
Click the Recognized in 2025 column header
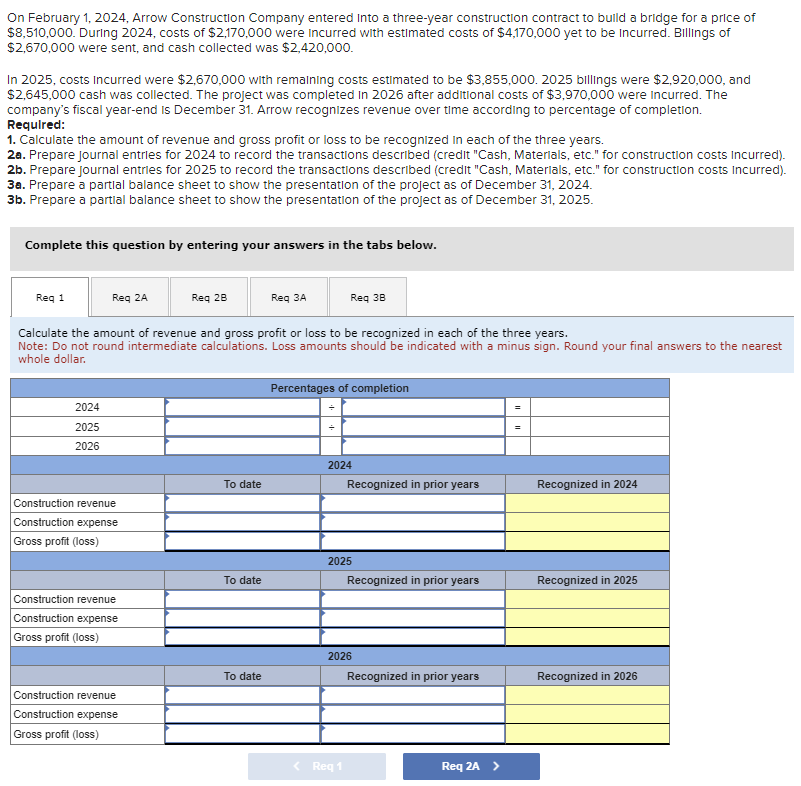587,580
